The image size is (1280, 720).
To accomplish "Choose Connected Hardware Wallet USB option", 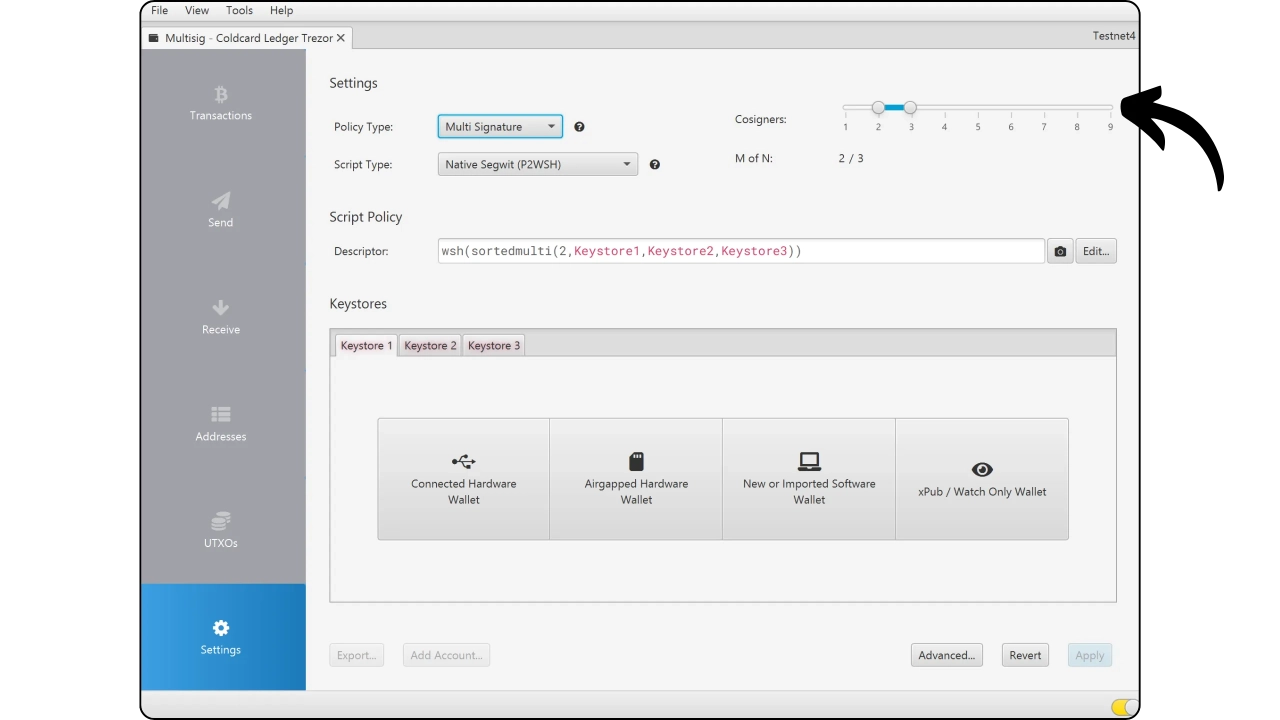I will (464, 479).
